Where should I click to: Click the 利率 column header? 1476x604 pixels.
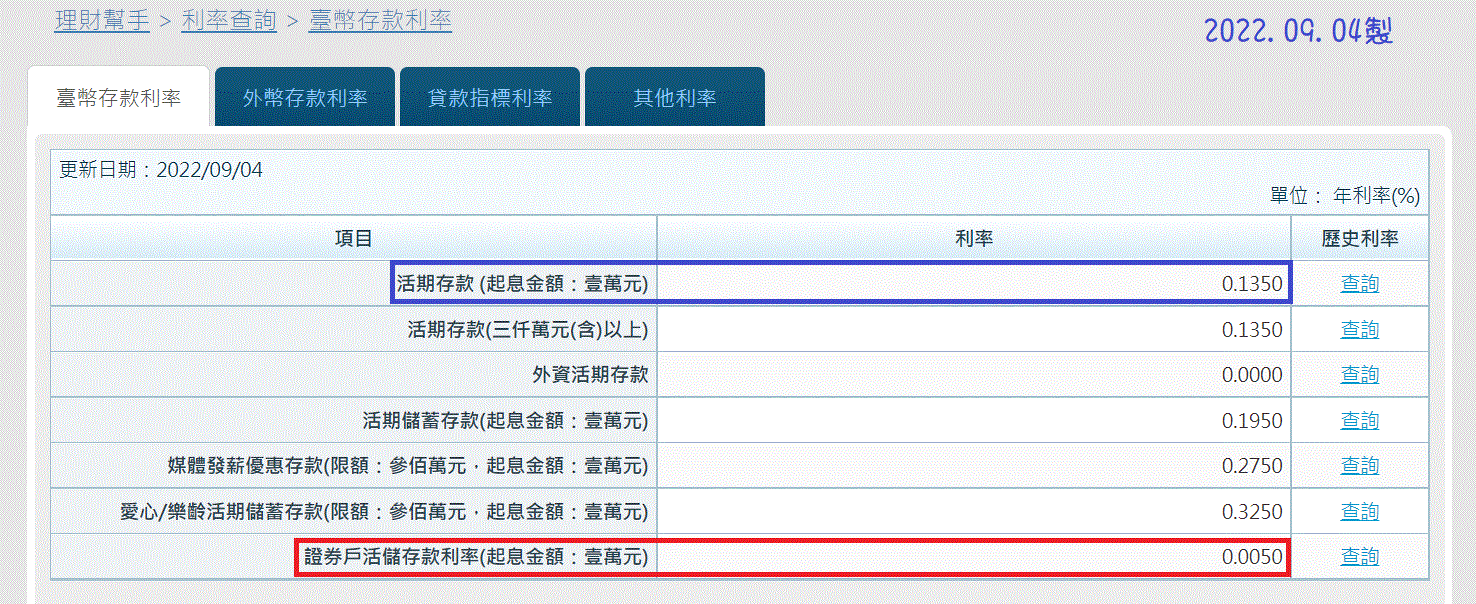[x=974, y=238]
